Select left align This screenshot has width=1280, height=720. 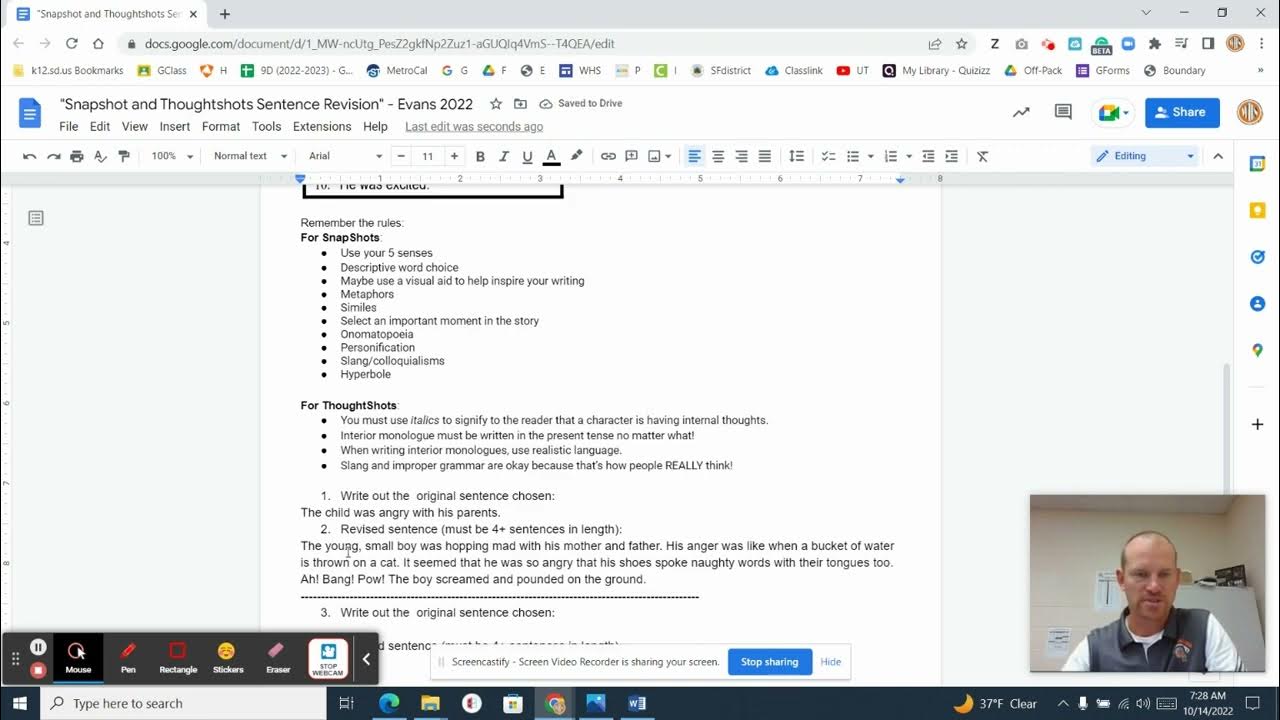[x=694, y=156]
